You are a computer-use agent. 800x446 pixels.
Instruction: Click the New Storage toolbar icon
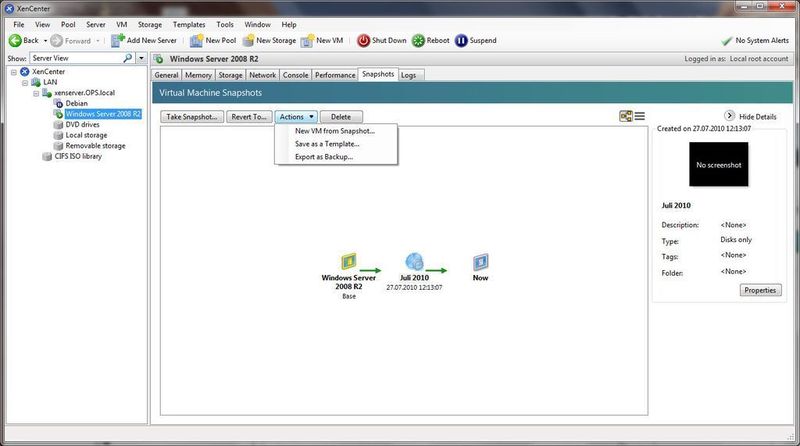point(248,40)
